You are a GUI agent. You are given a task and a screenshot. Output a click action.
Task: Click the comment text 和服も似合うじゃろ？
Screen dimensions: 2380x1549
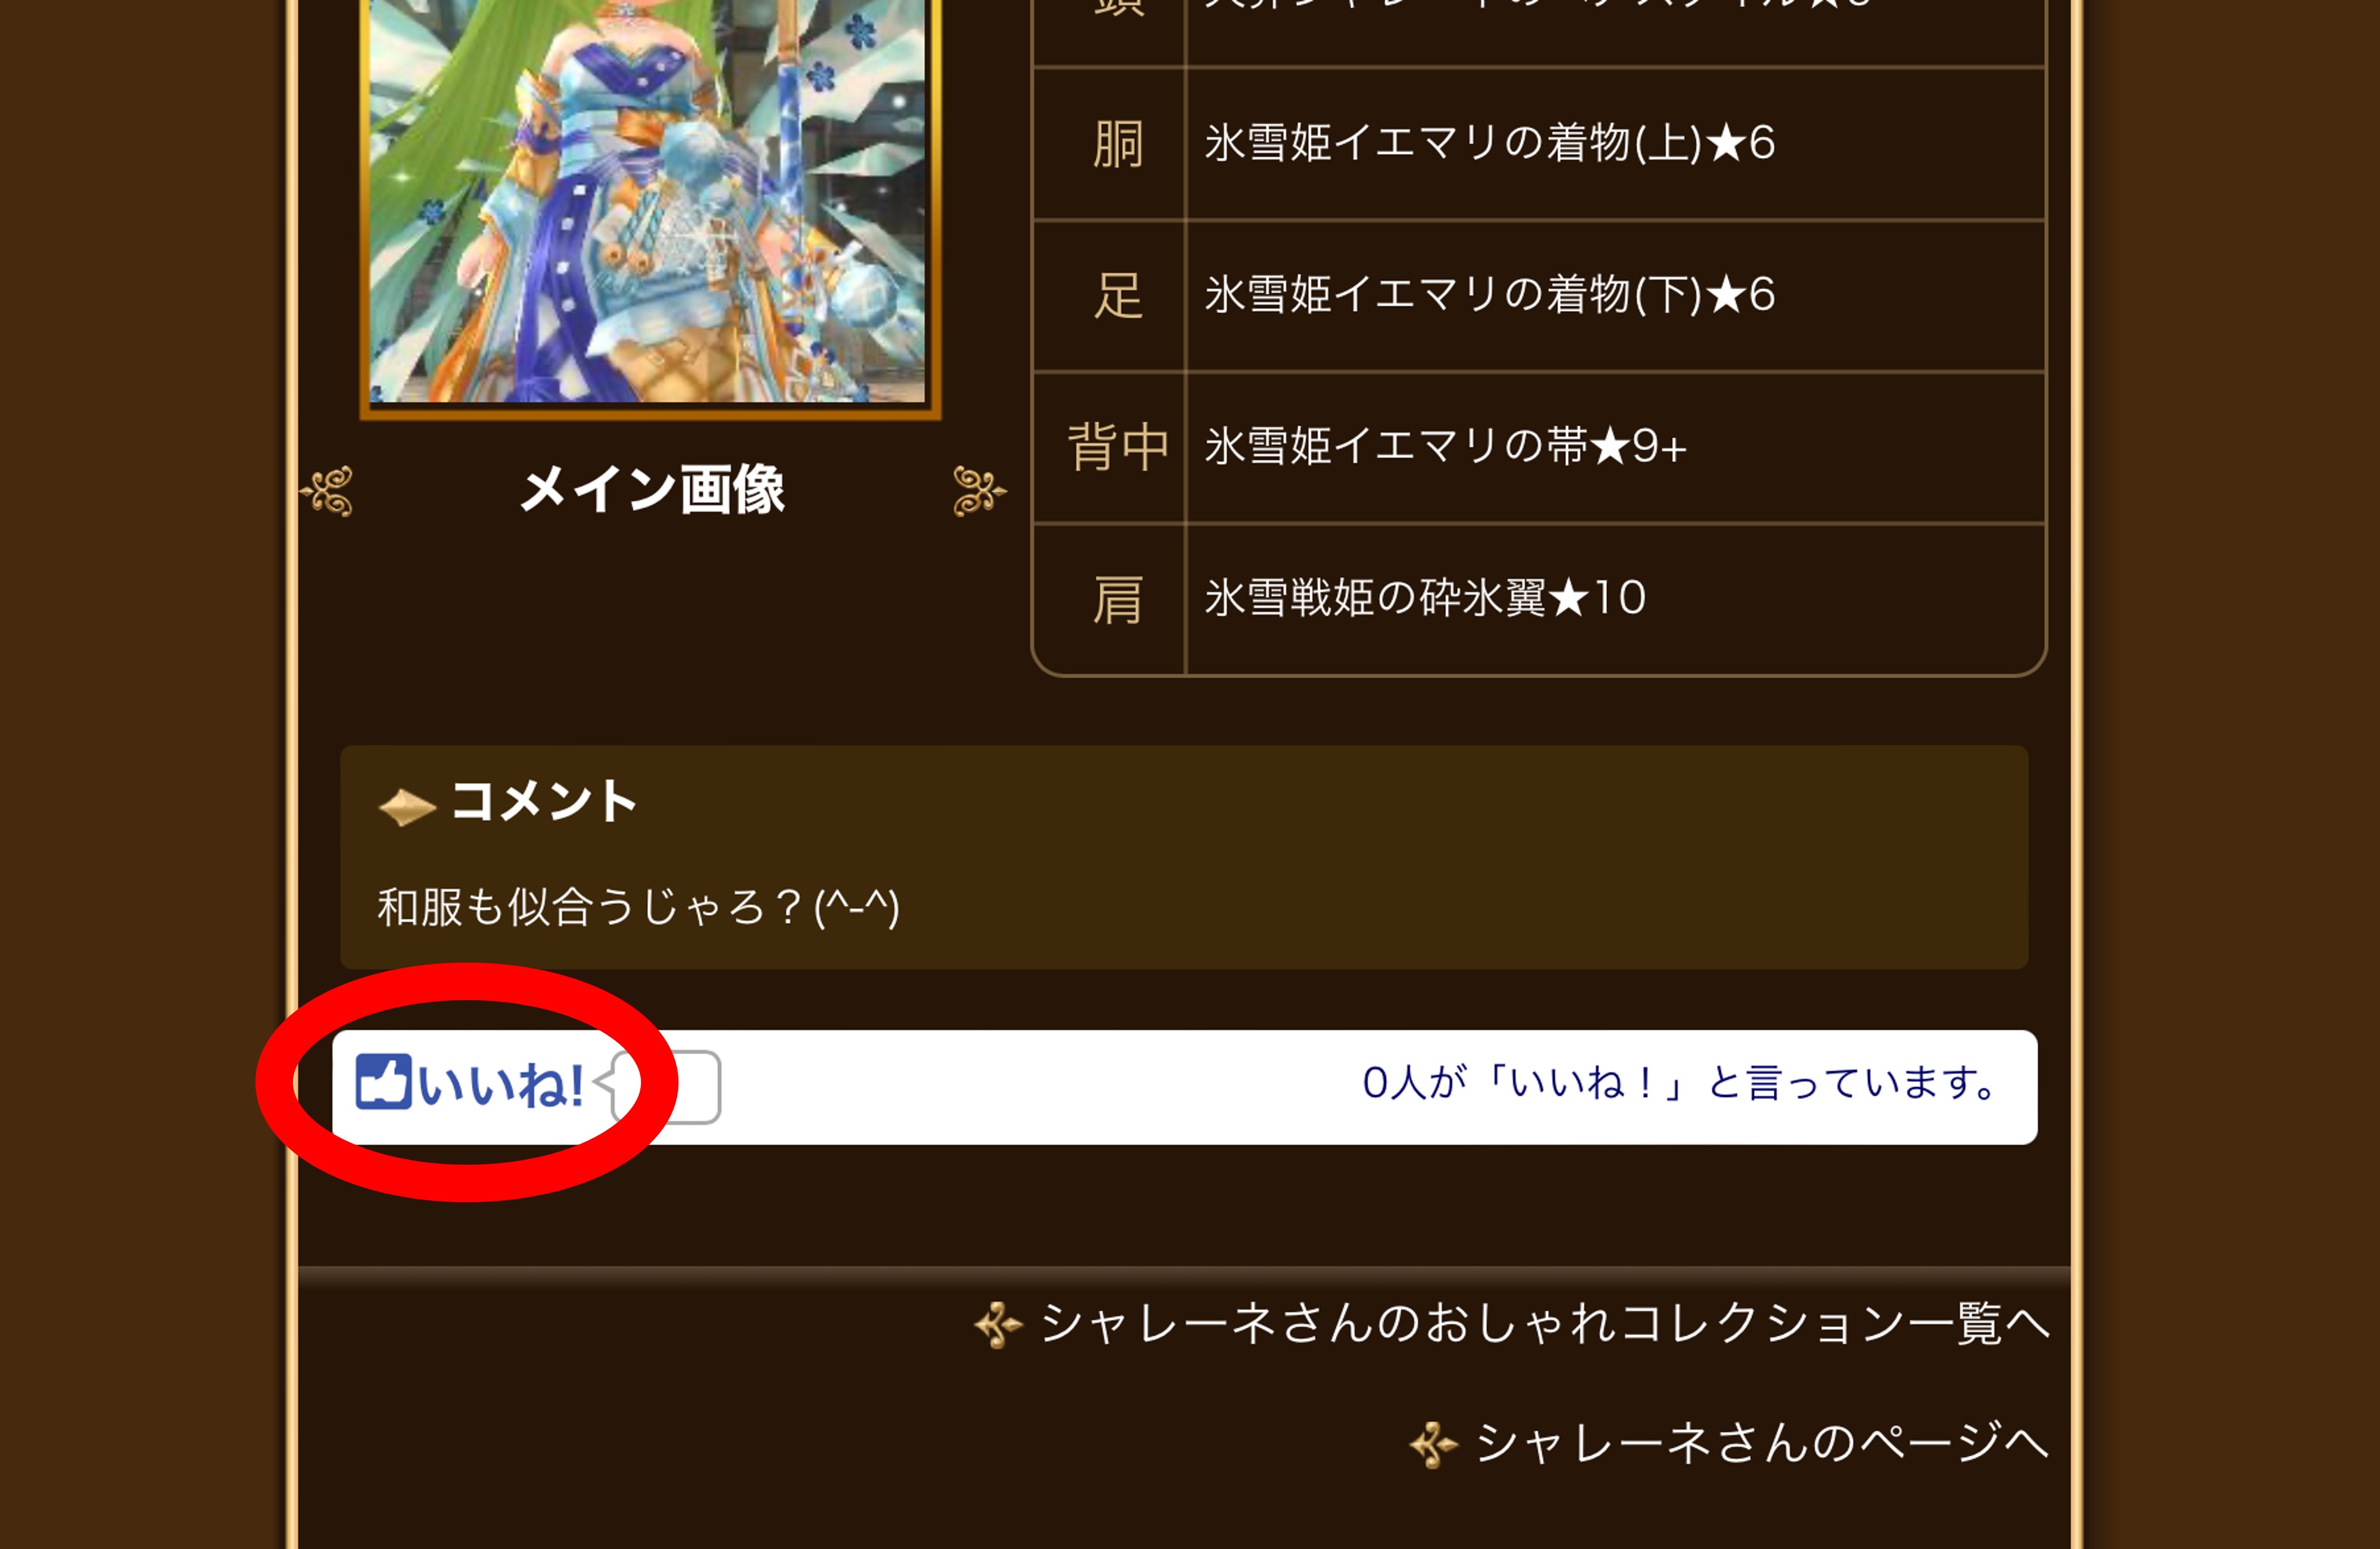click(590, 907)
